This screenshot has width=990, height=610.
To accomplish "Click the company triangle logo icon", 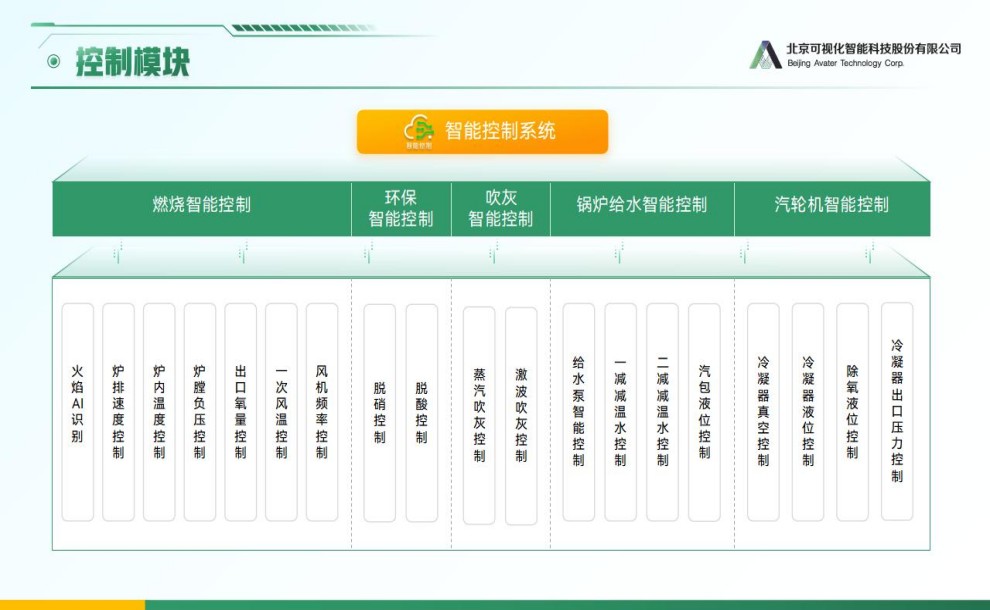I will coord(766,55).
